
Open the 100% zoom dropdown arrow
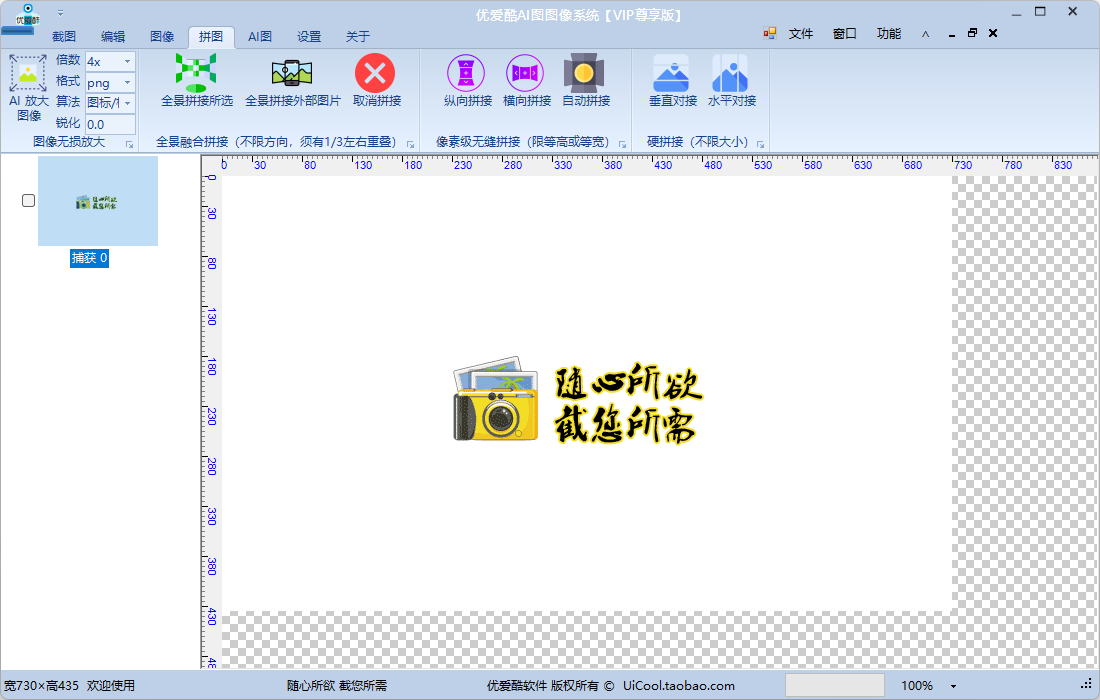pos(953,686)
